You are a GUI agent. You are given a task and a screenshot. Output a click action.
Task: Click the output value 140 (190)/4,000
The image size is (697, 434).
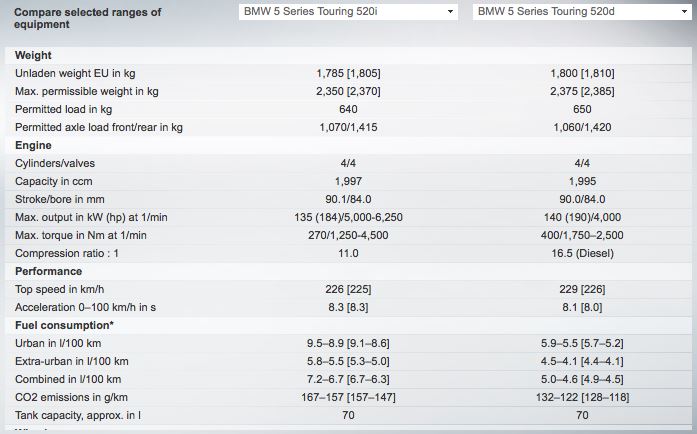pos(582,217)
